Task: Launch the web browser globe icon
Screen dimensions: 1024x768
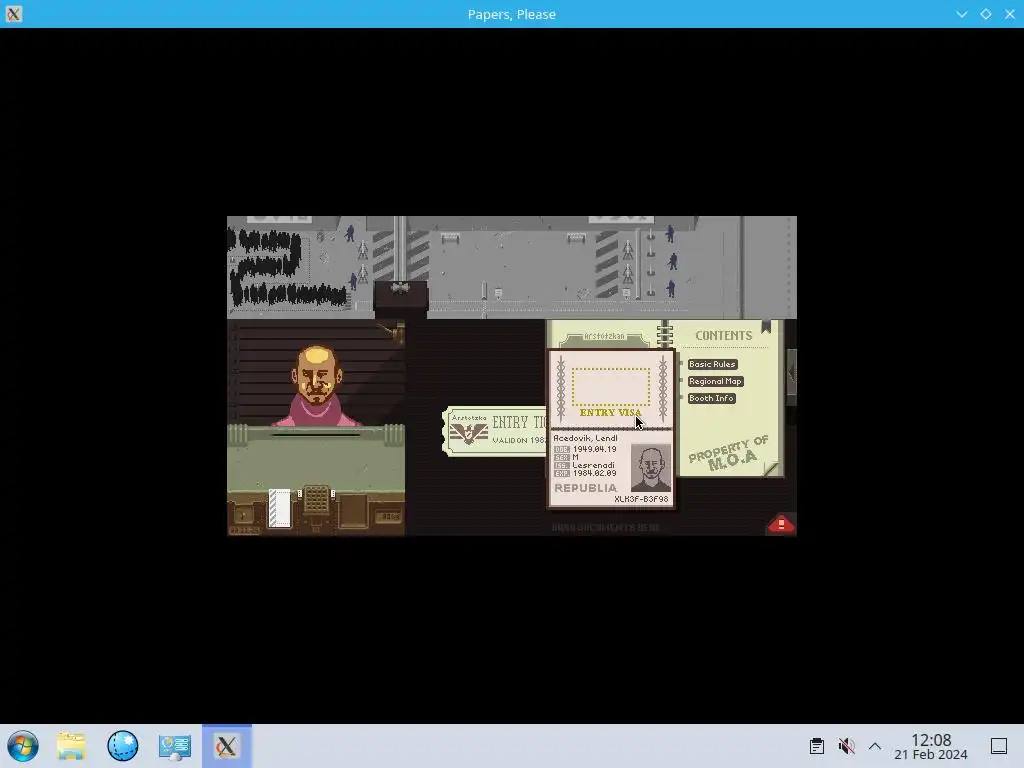Action: click(x=123, y=746)
